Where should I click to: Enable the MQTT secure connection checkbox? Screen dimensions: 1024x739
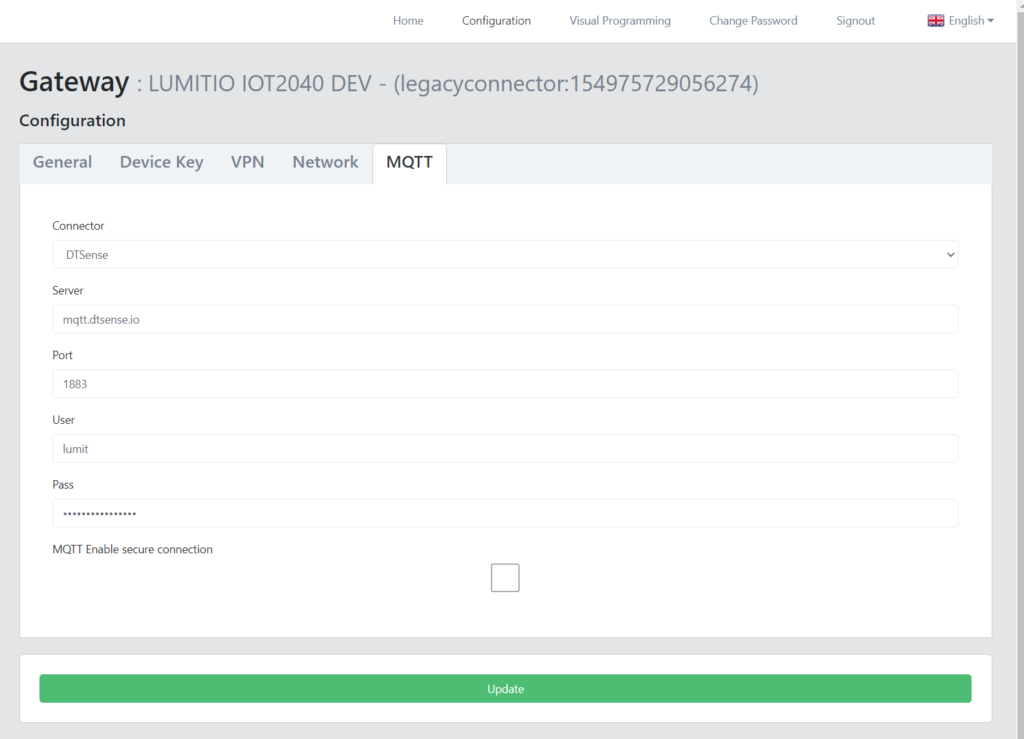click(x=505, y=578)
